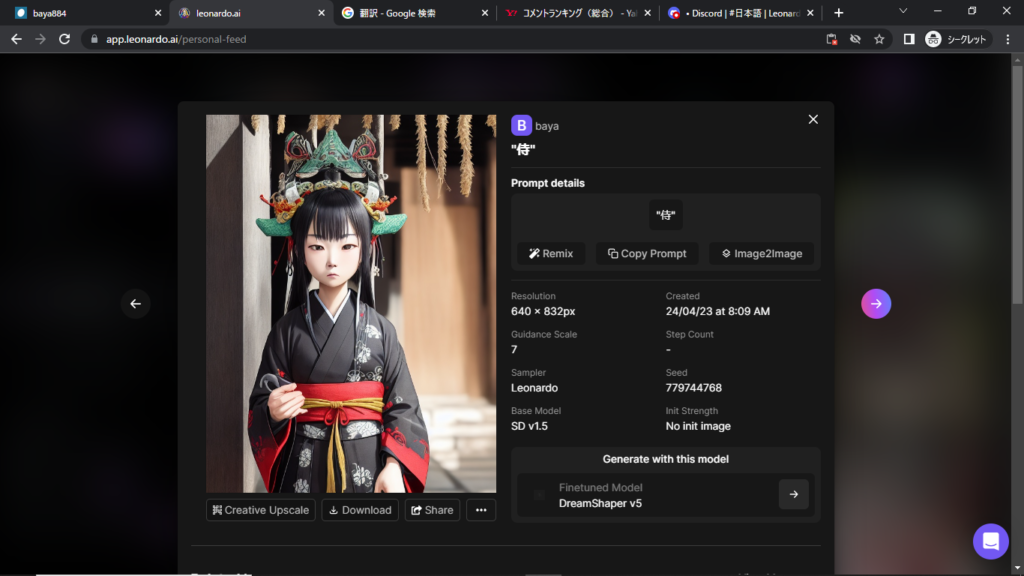Click Creative Upscale below the image

click(260, 510)
